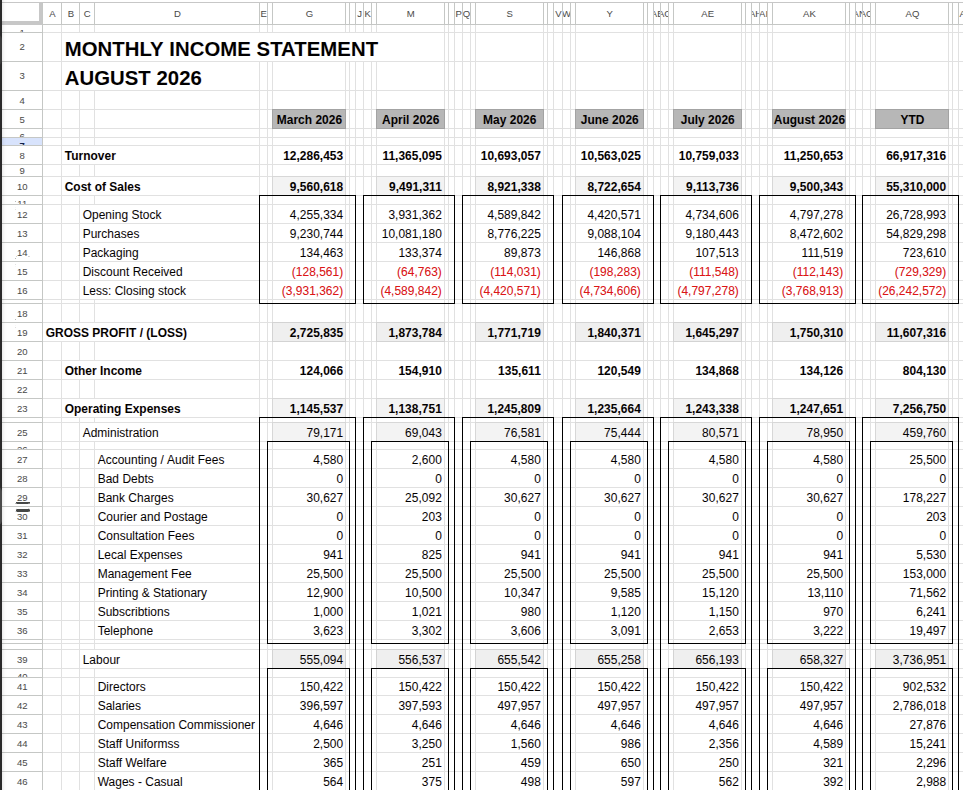Click column header M
963x790 pixels.
(x=410, y=14)
